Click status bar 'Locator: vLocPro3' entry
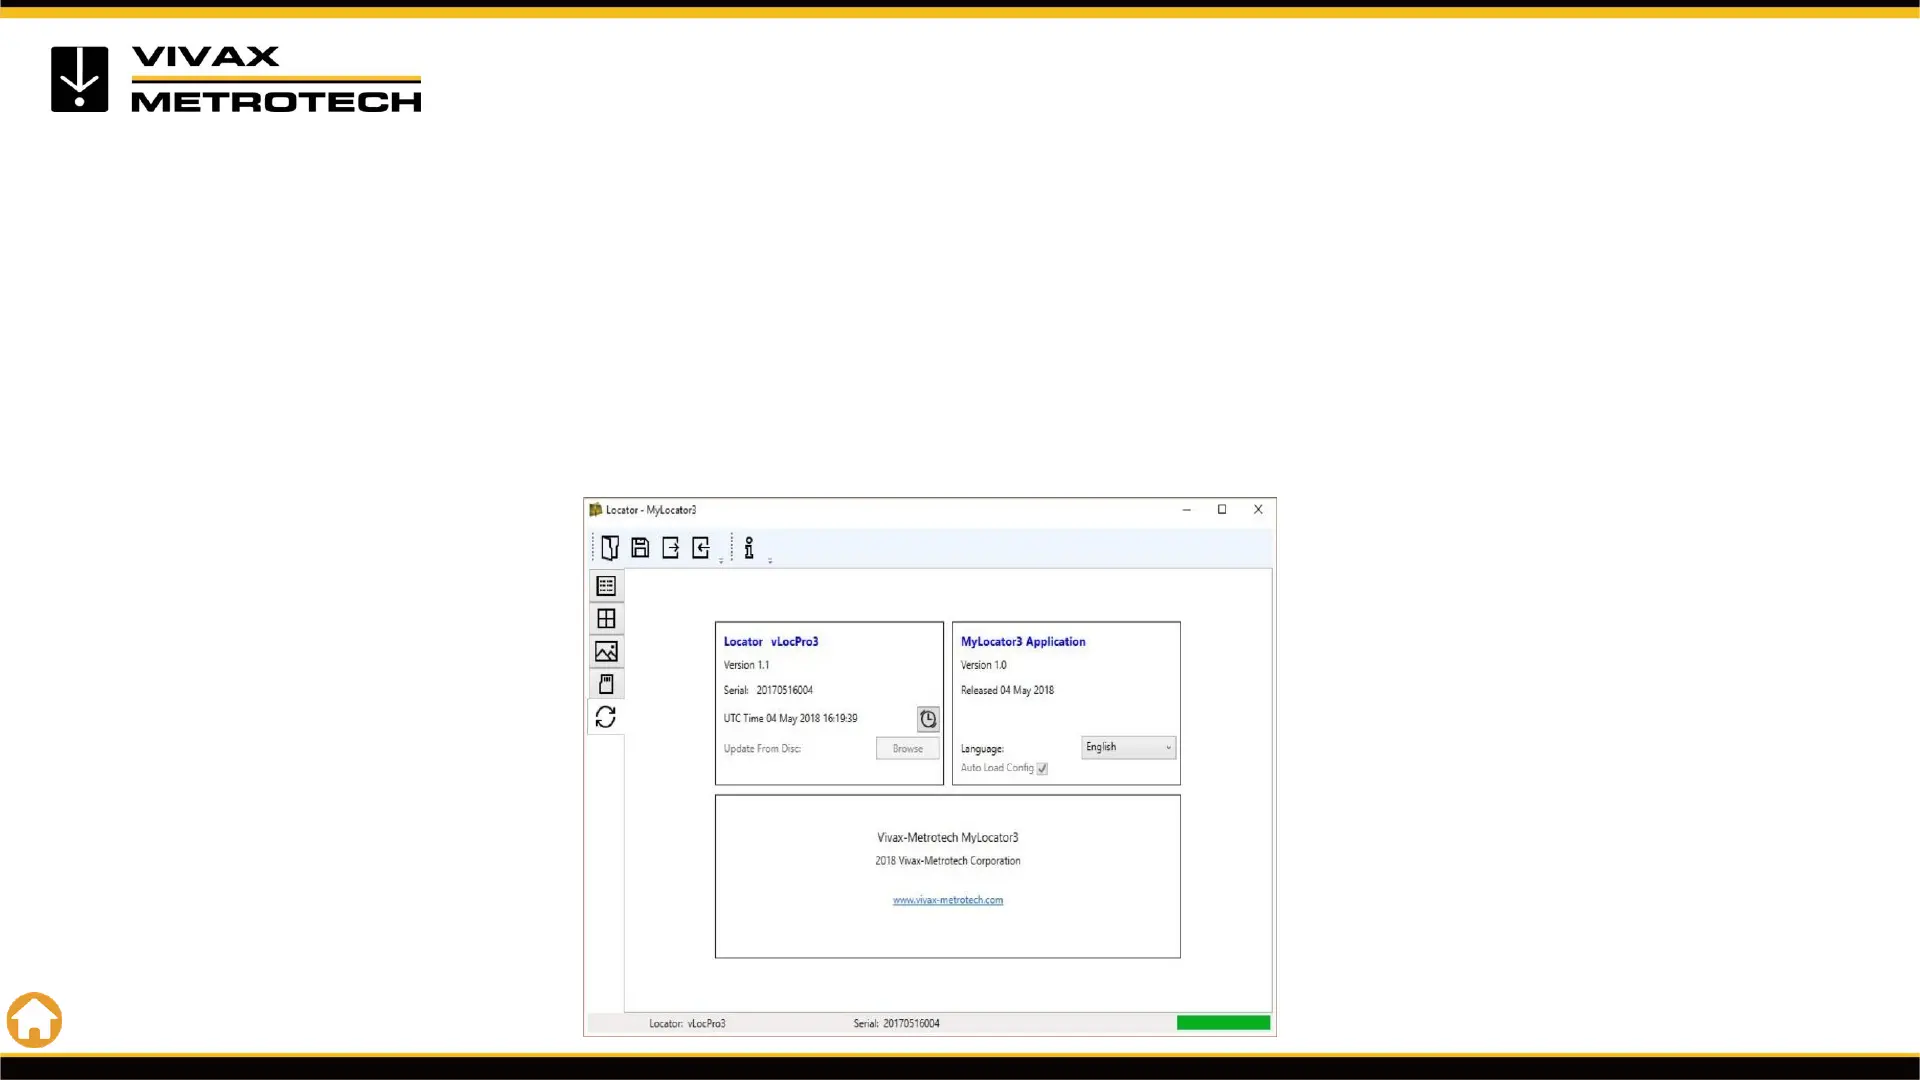 pyautogui.click(x=687, y=1024)
